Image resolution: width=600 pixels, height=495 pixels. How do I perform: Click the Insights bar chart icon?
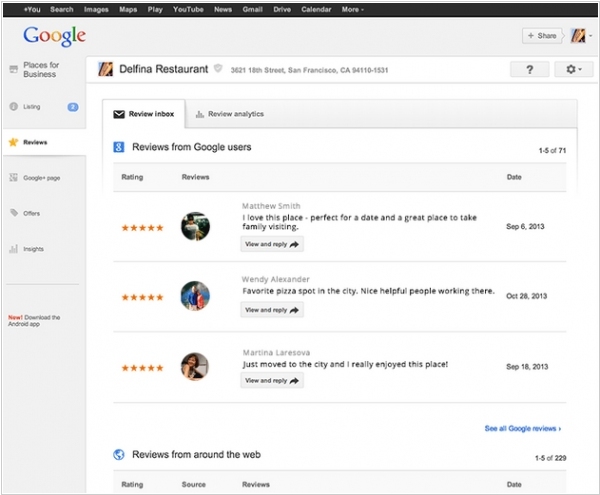(x=13, y=249)
